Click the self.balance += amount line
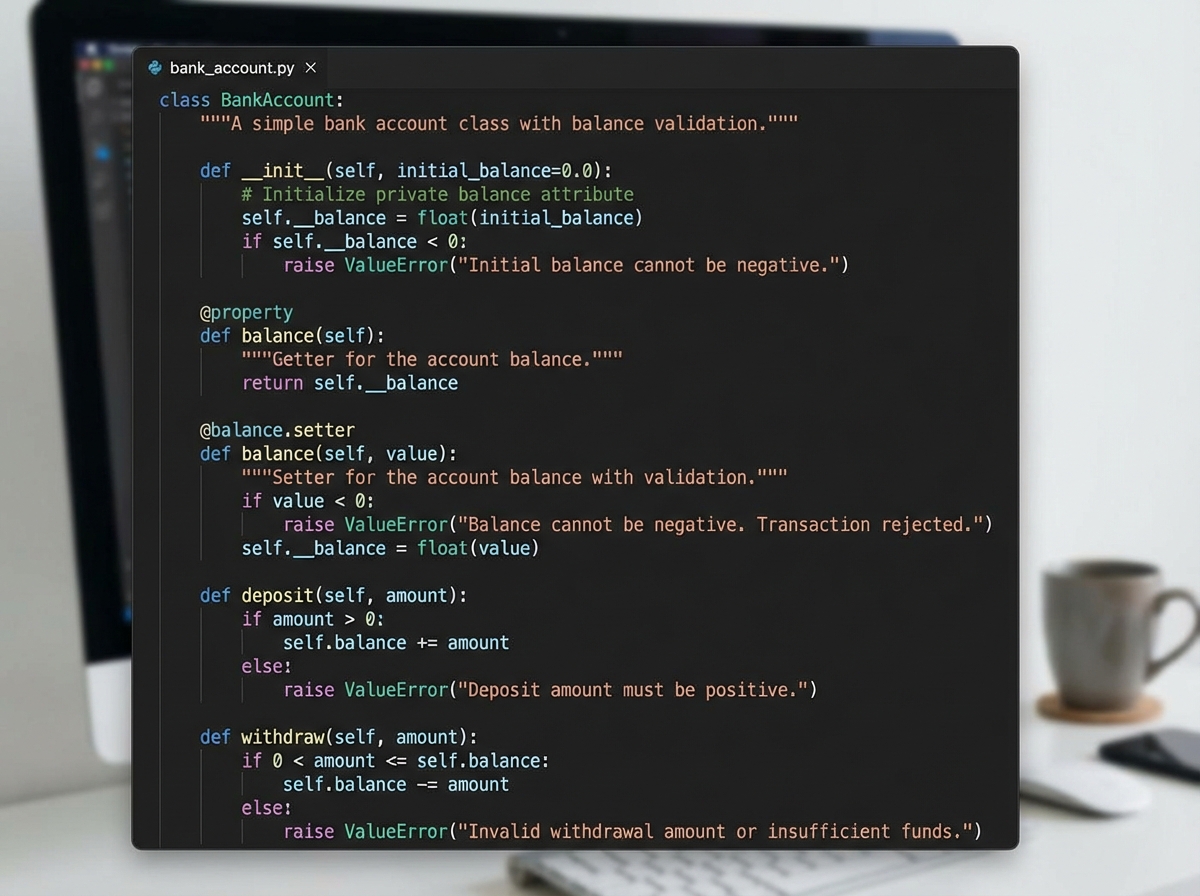This screenshot has width=1200, height=896. (395, 642)
